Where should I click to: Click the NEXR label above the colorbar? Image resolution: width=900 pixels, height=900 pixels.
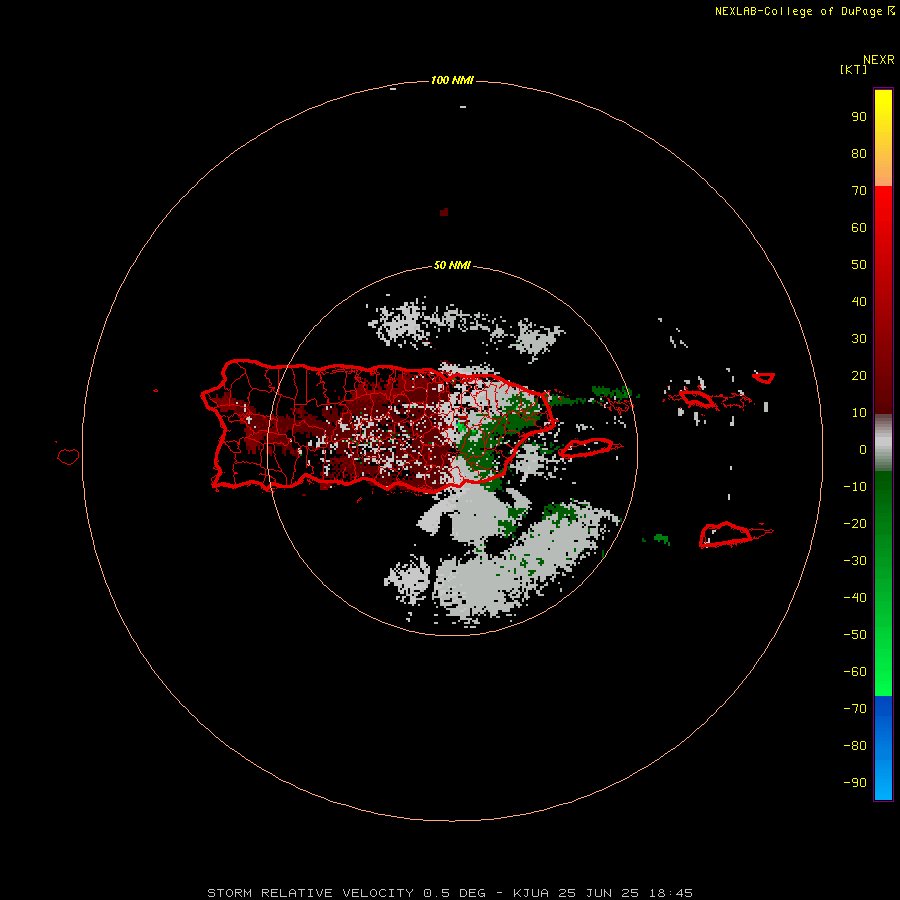point(878,60)
